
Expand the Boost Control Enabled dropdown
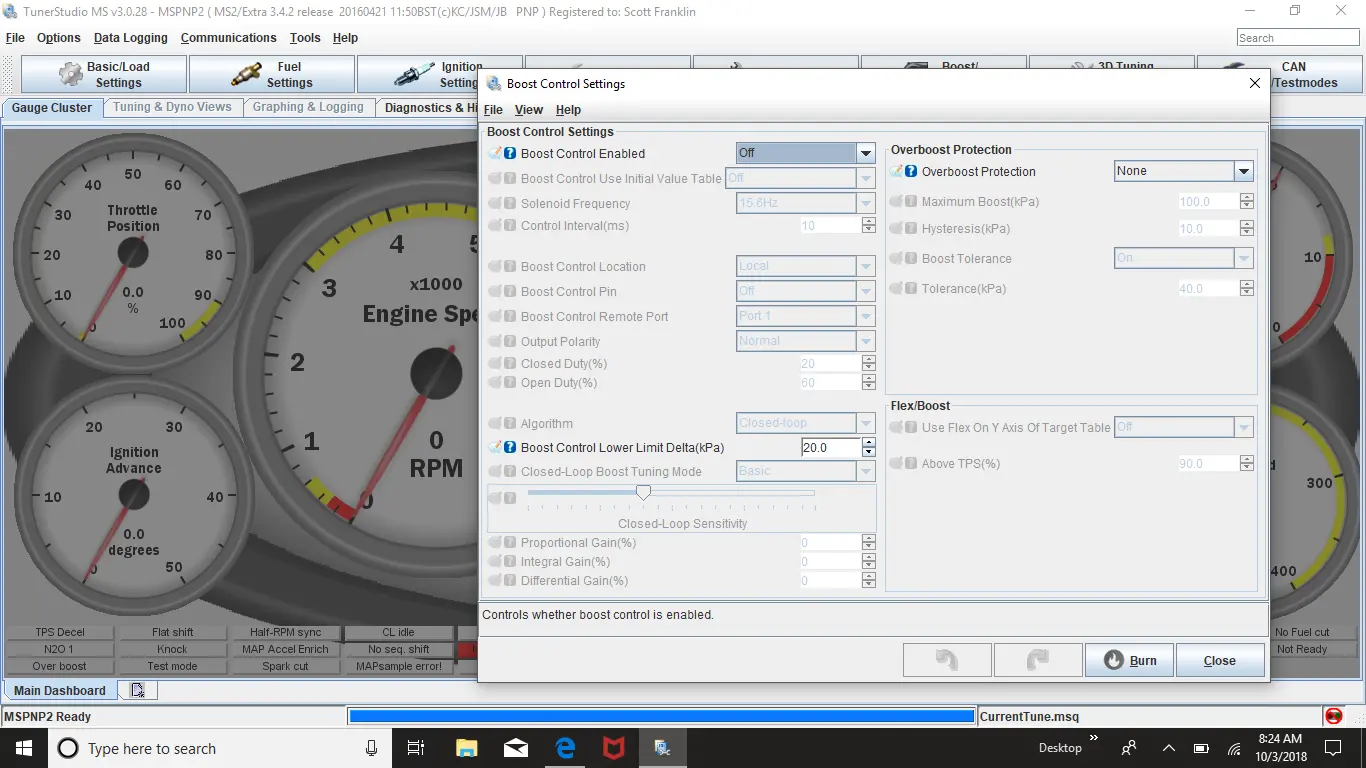pyautogui.click(x=866, y=153)
